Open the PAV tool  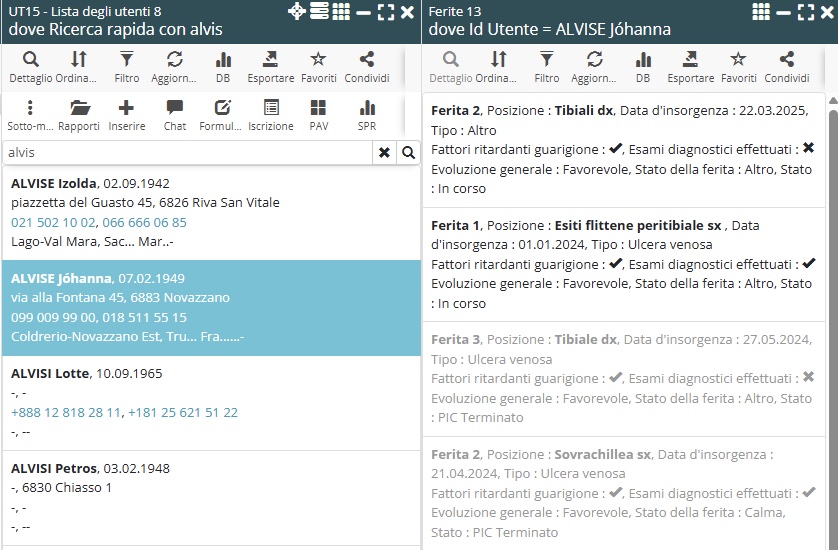click(318, 116)
